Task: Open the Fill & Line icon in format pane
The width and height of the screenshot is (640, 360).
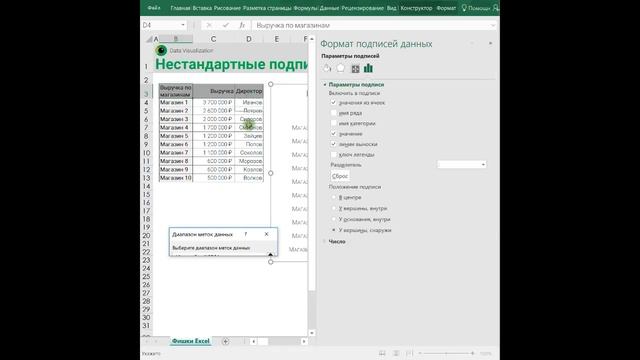Action: tap(327, 69)
